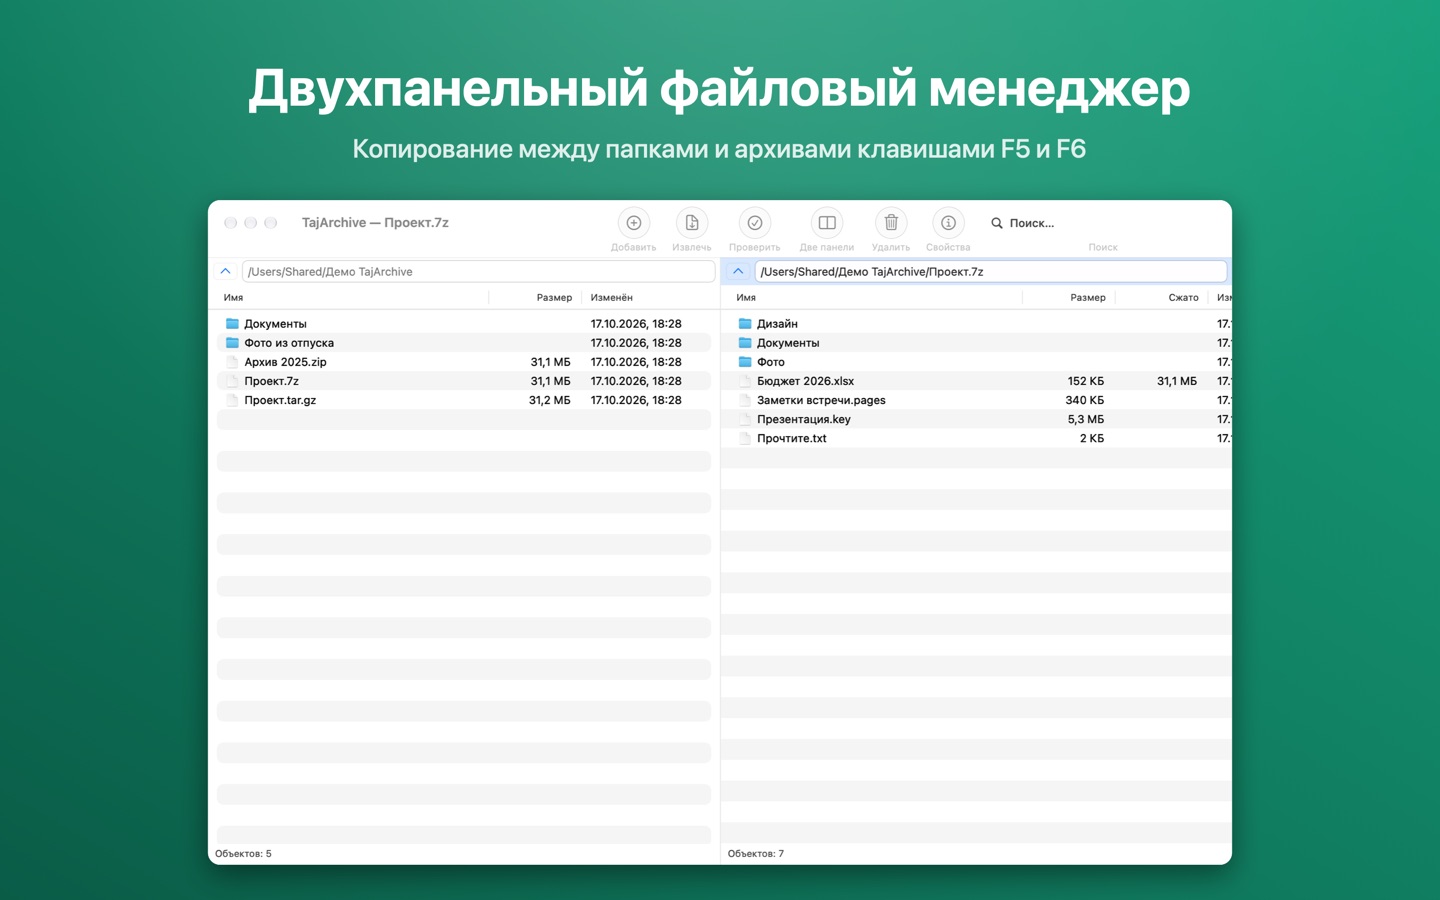Image resolution: width=1440 pixels, height=900 pixels.
Task: Click the magnifier icon in search field
Action: point(997,223)
